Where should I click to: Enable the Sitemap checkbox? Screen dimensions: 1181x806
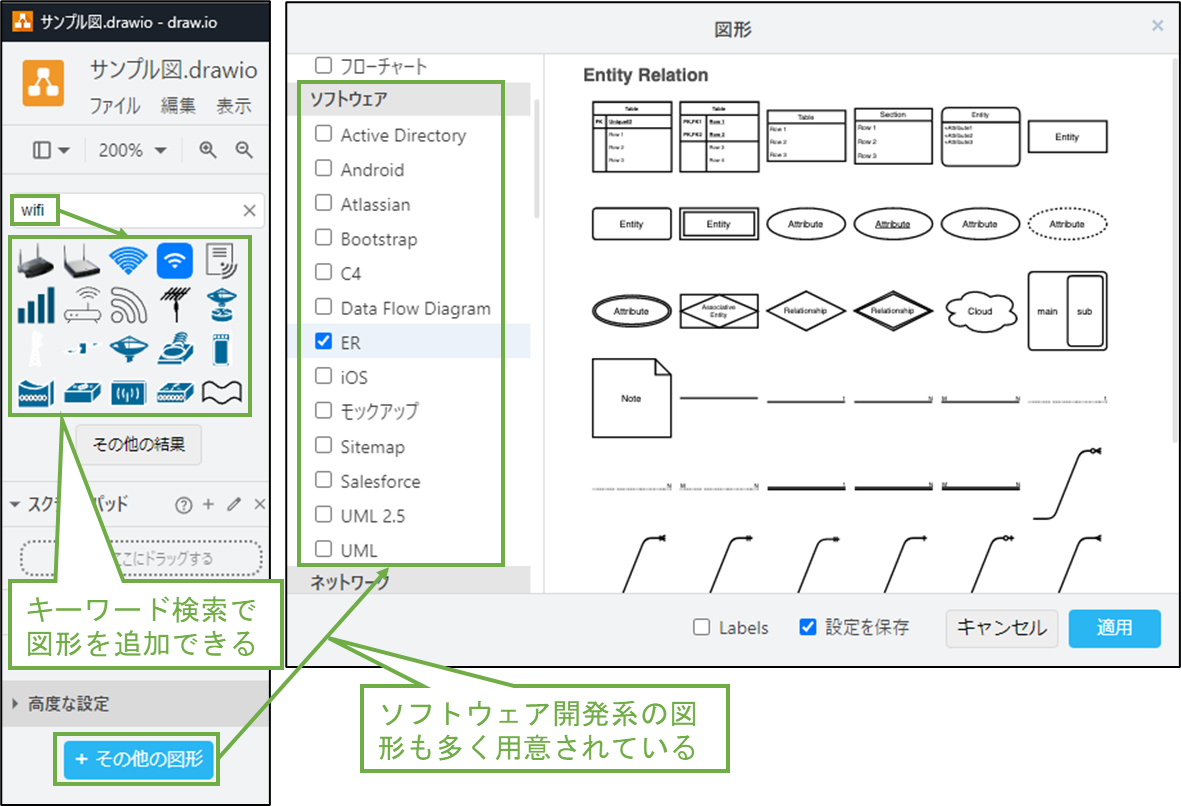click(x=323, y=445)
